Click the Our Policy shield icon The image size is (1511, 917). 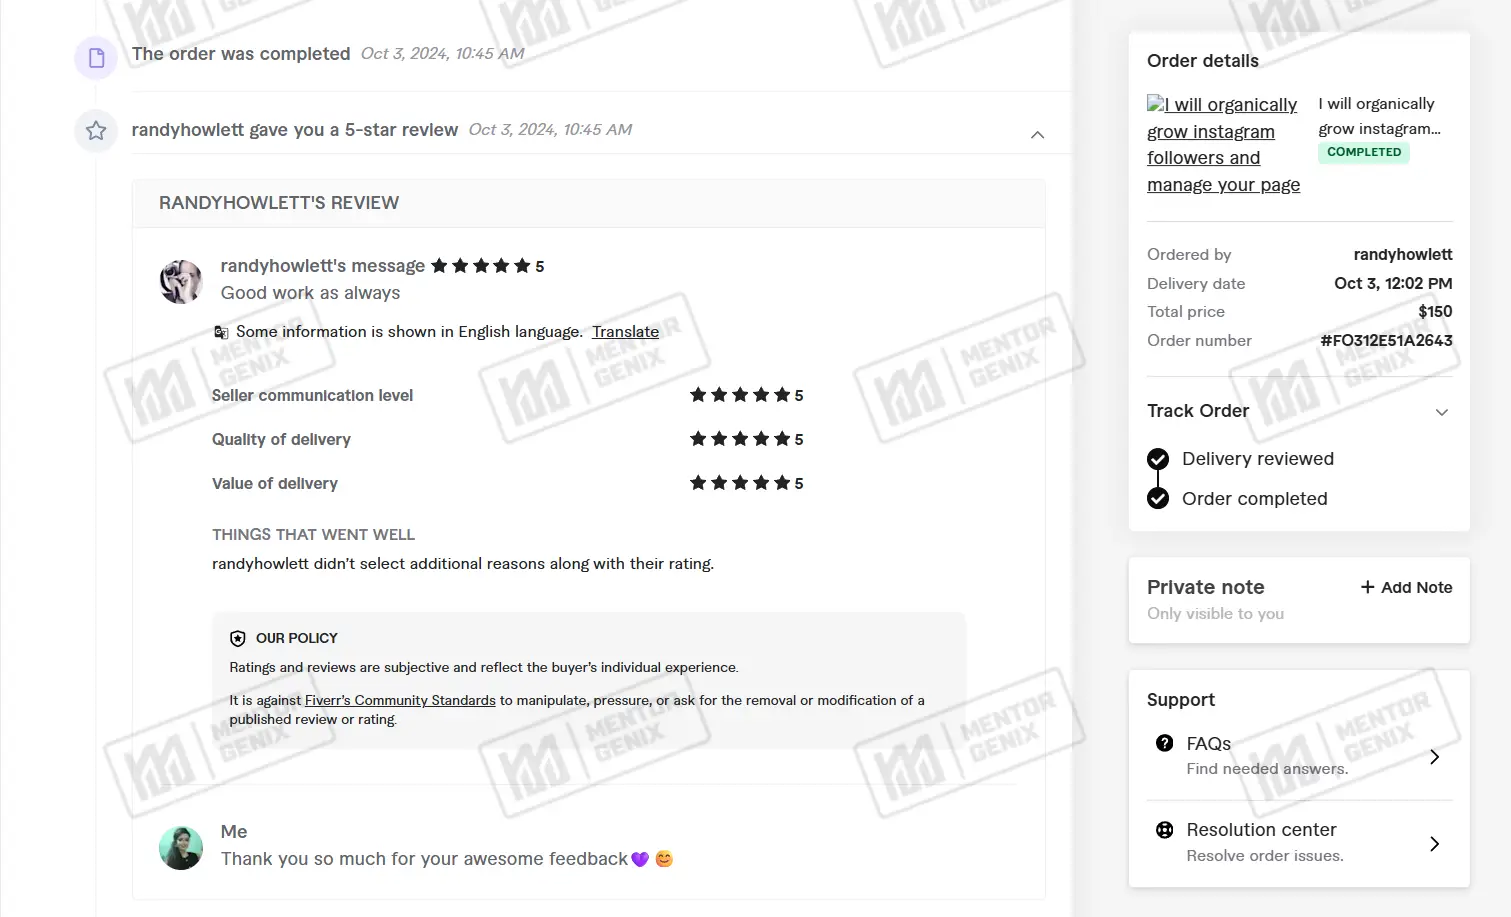tap(238, 638)
